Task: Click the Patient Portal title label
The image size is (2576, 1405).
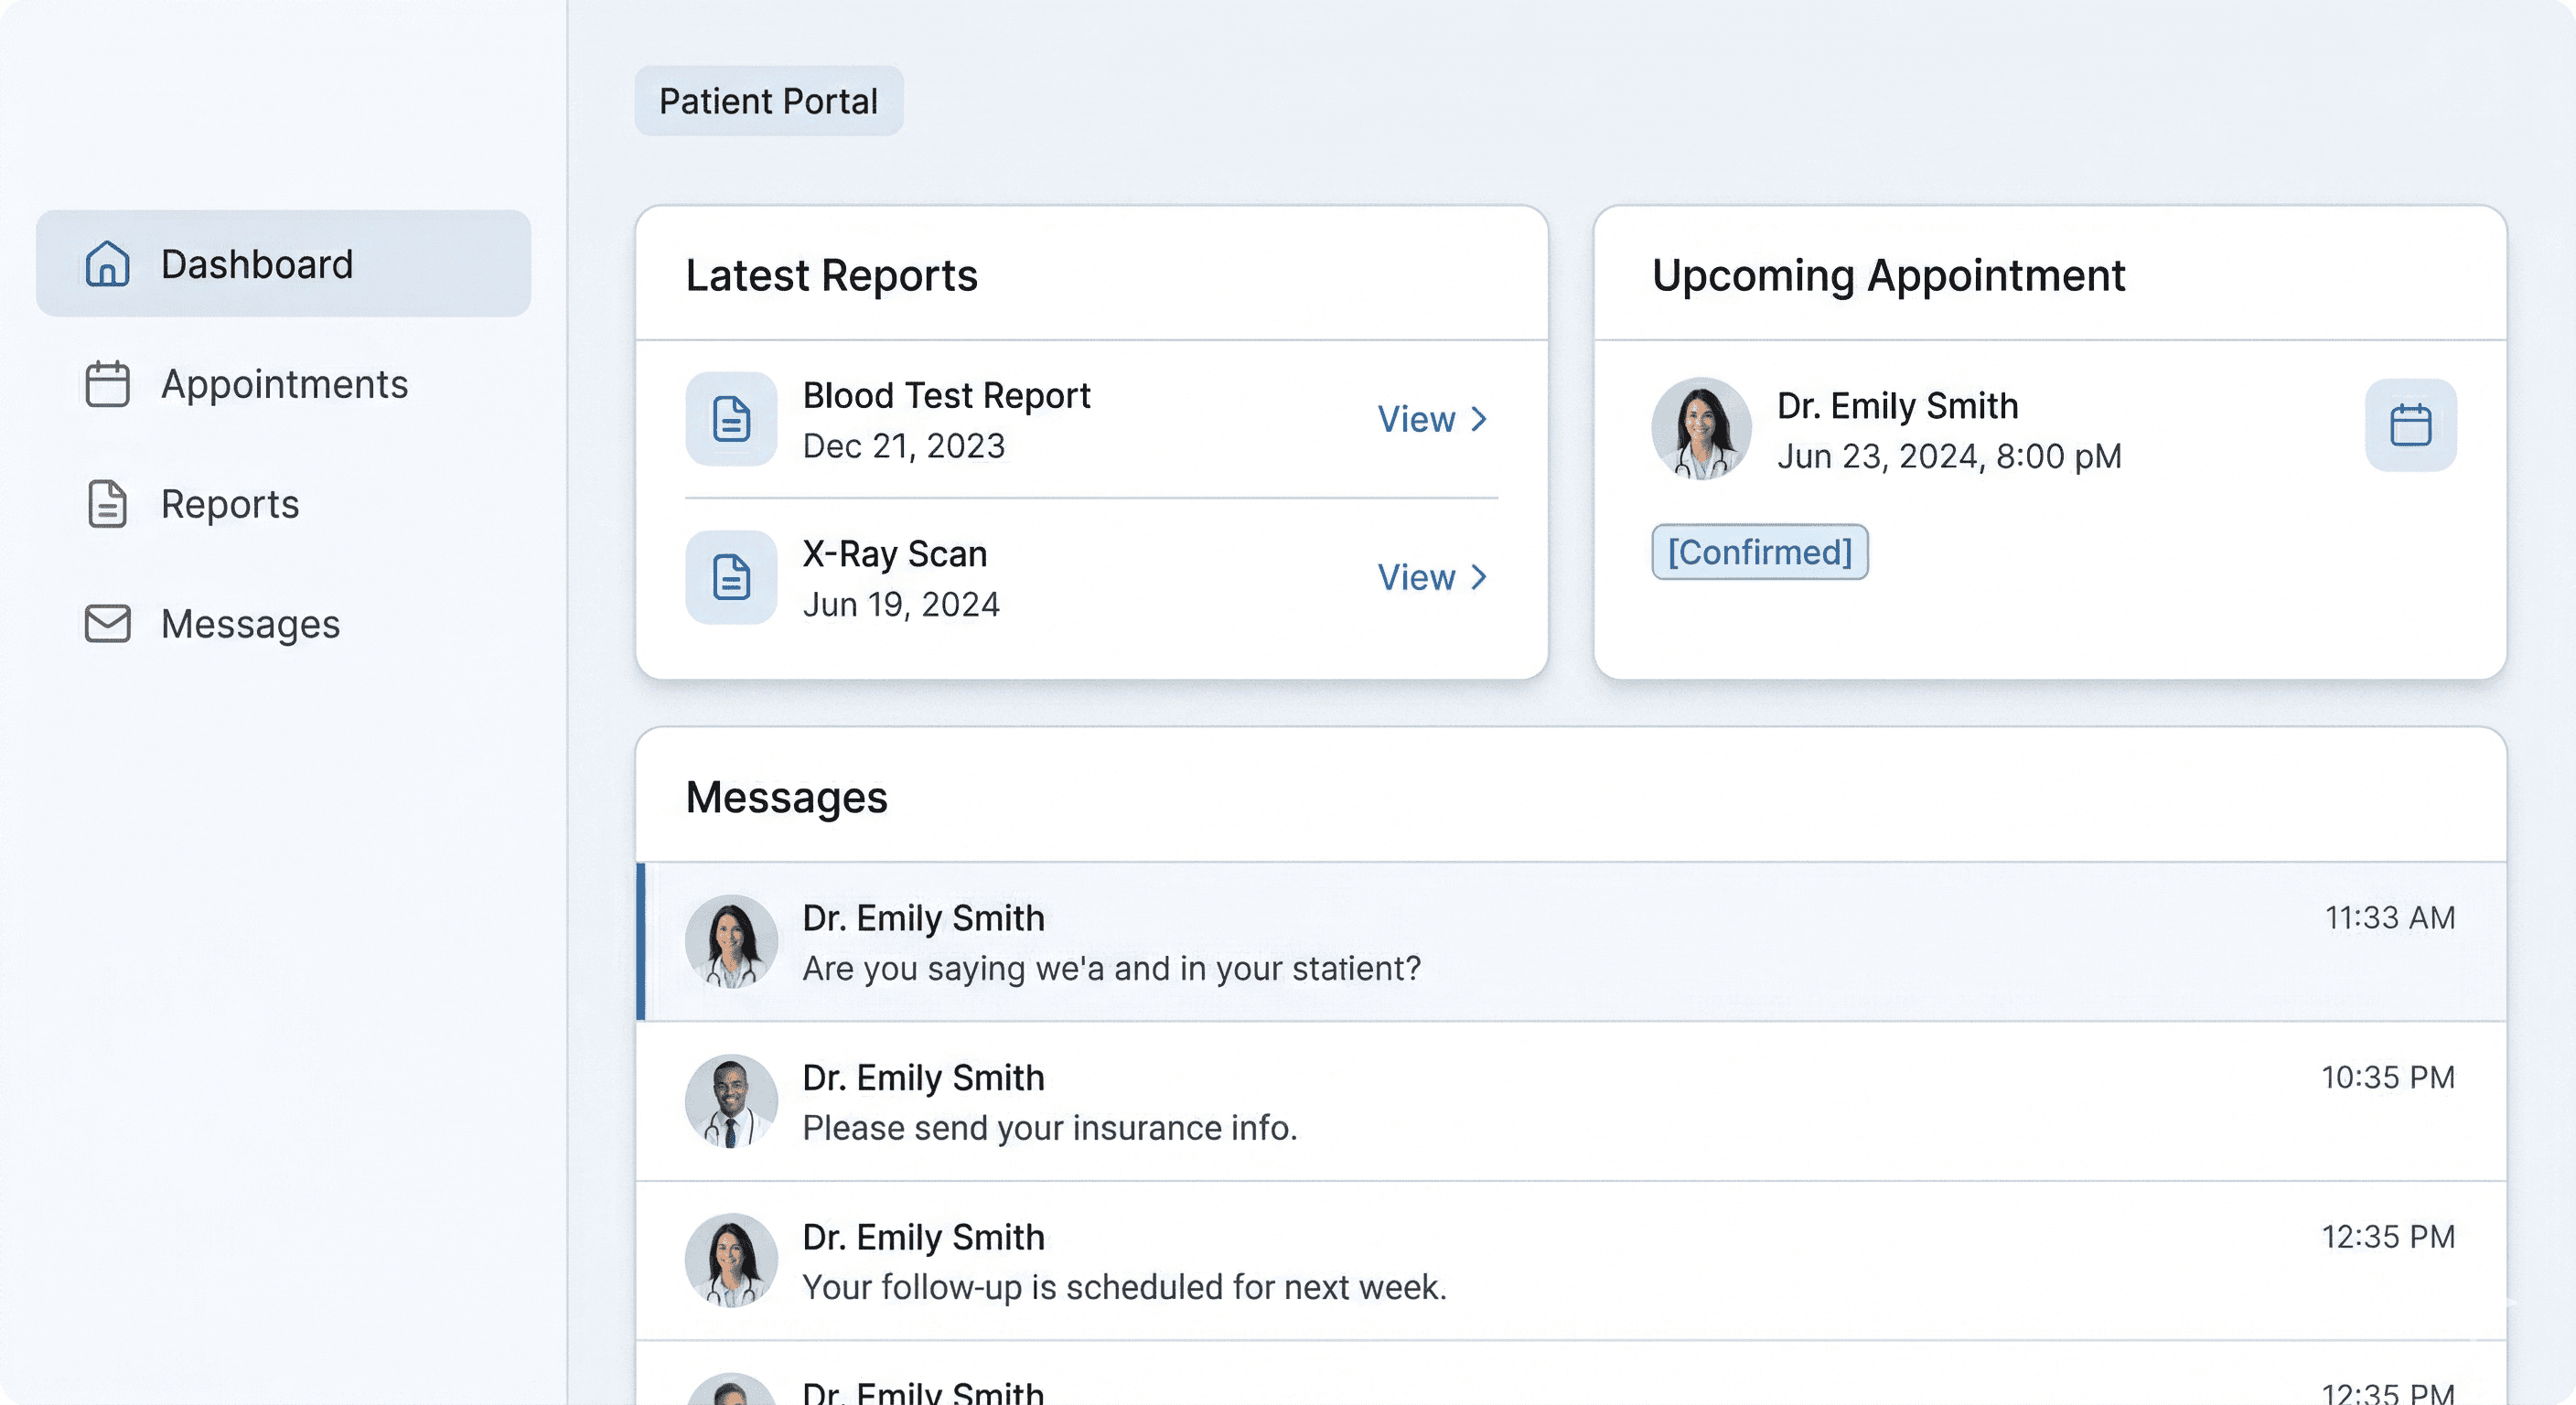Action: 768,101
